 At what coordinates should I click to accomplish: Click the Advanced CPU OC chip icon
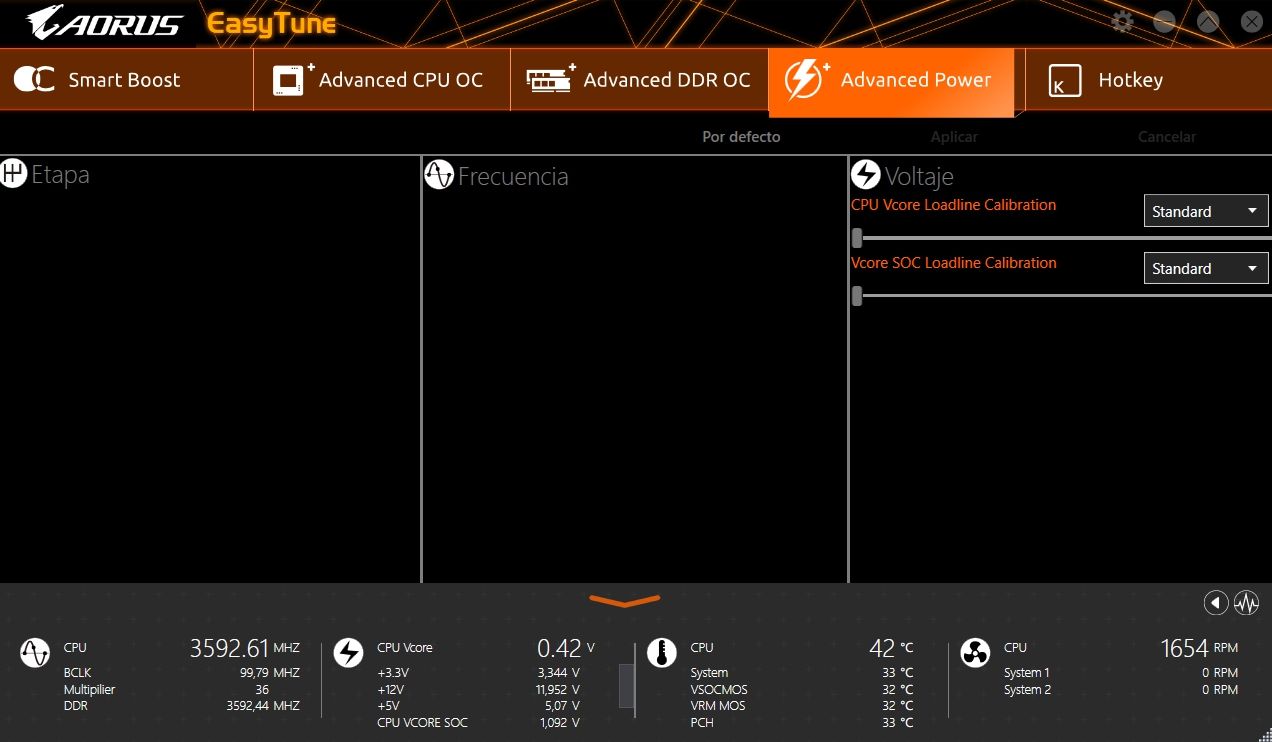[292, 80]
